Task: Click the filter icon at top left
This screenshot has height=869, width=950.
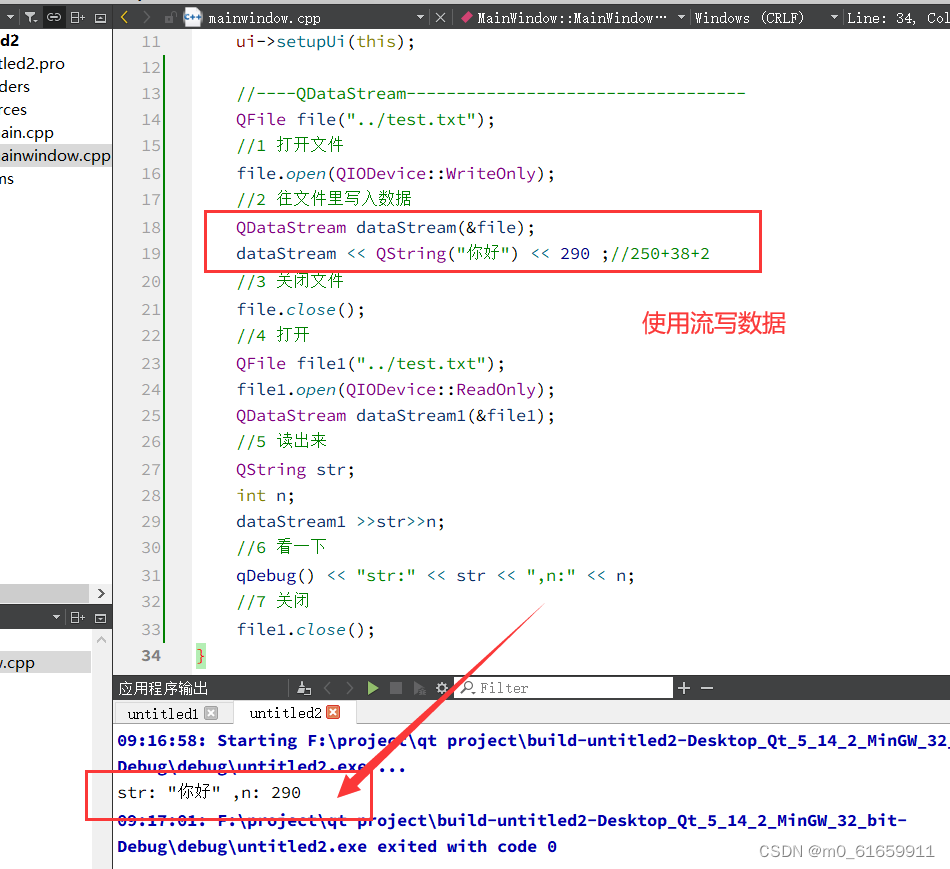Action: tap(30, 17)
